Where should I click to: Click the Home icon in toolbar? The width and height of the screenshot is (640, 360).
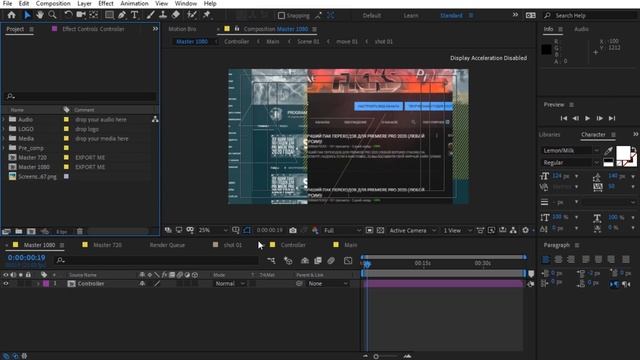[11, 15]
